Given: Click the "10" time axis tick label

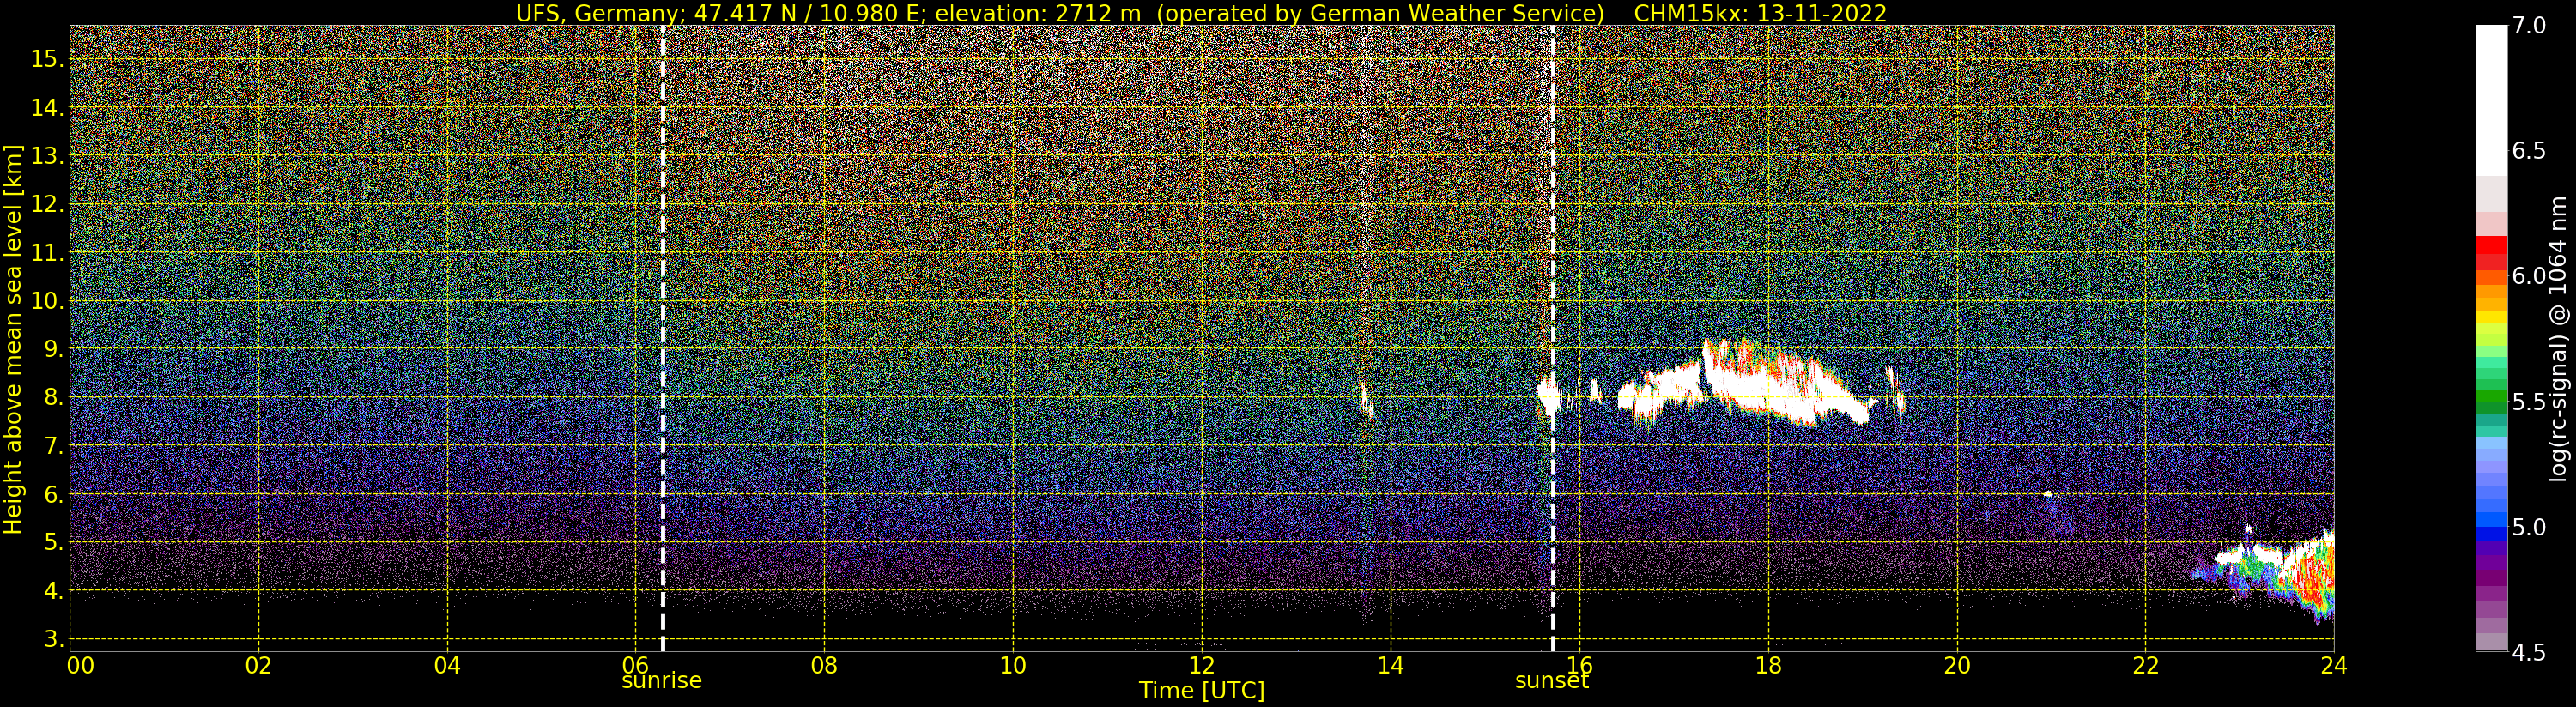Looking at the screenshot, I should pos(1013,666).
